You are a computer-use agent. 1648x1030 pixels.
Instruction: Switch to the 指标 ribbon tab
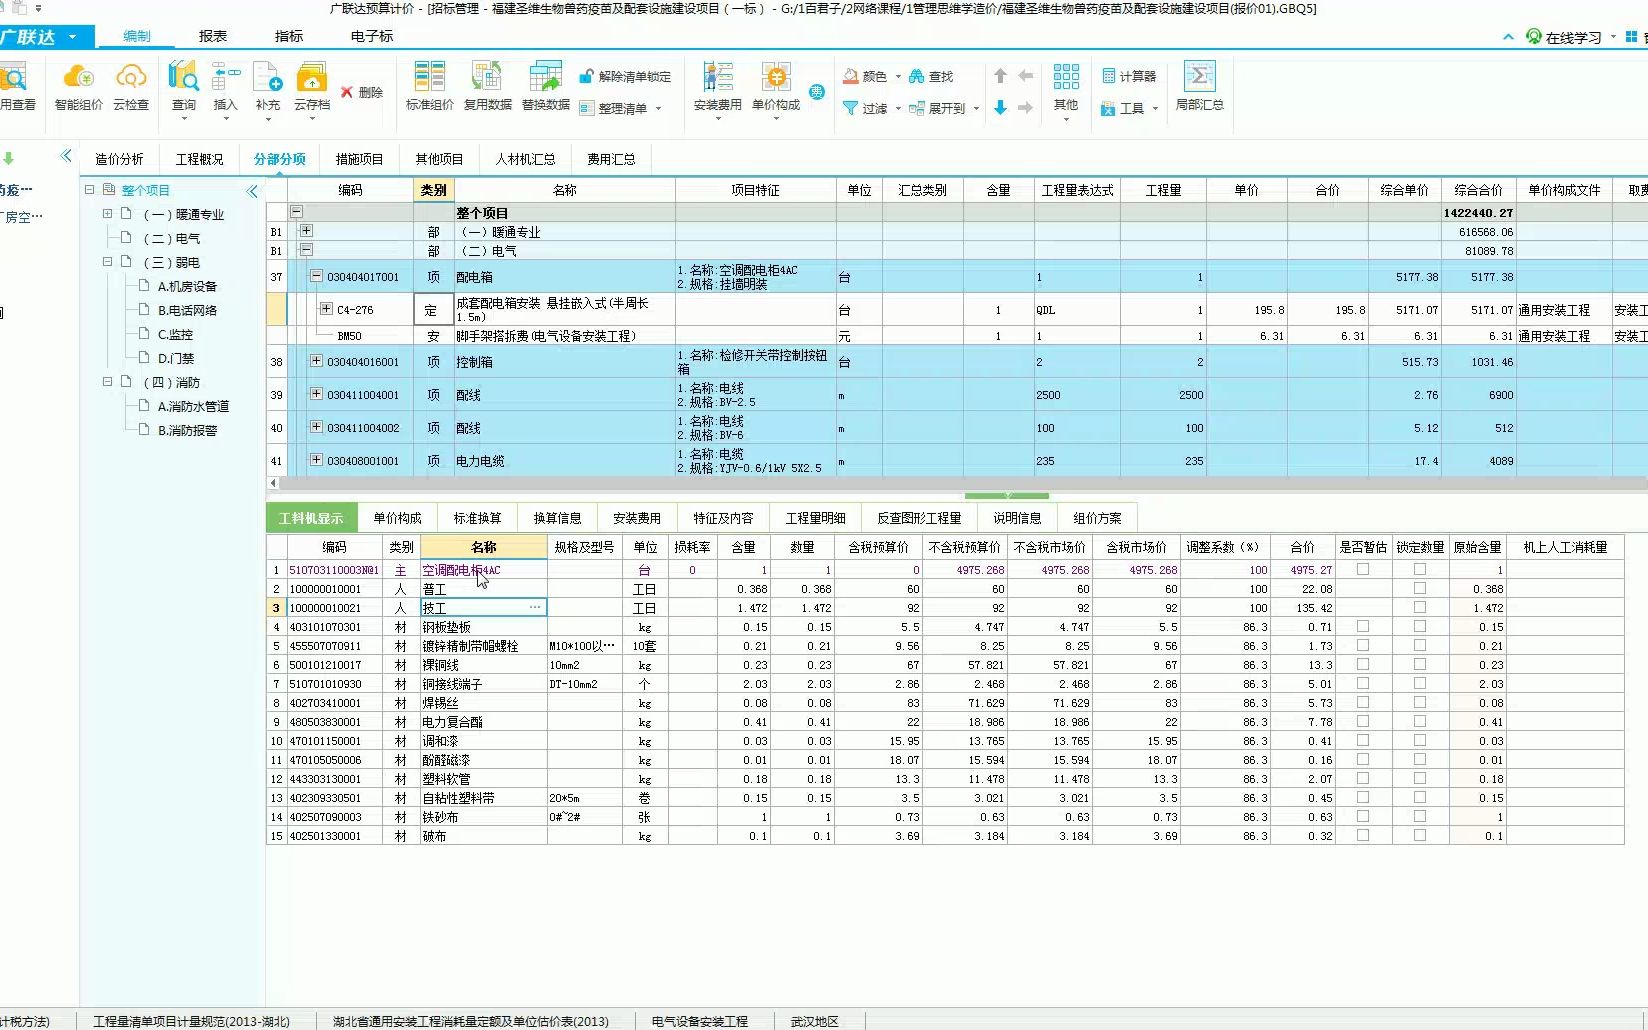point(289,36)
